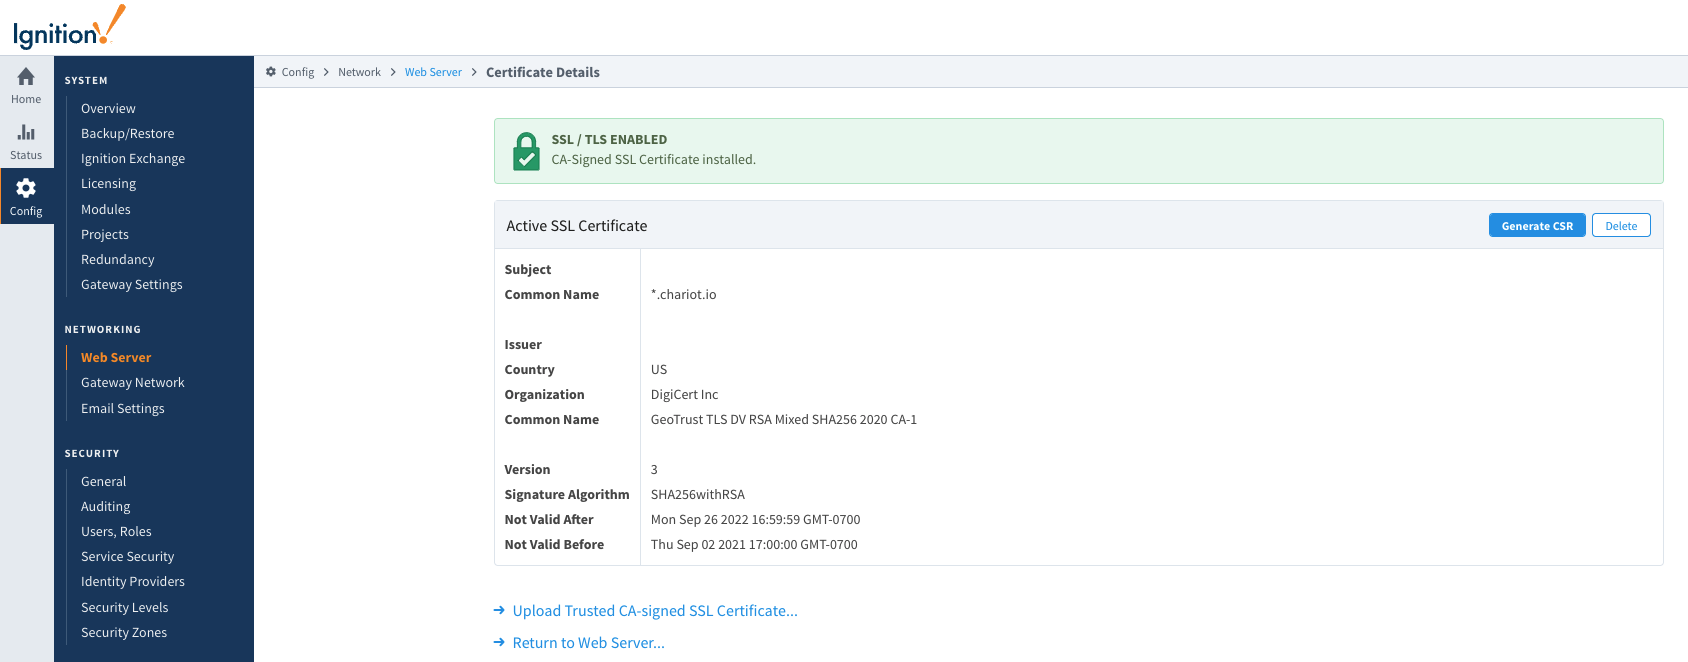1688x662 pixels.
Task: Open Service Security settings
Action: (x=128, y=556)
